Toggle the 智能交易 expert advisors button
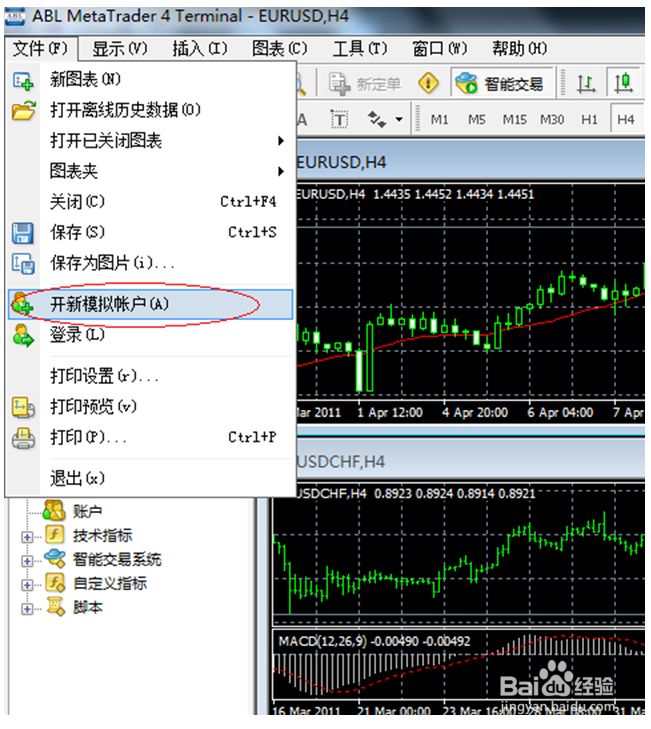The image size is (651, 729). point(501,84)
